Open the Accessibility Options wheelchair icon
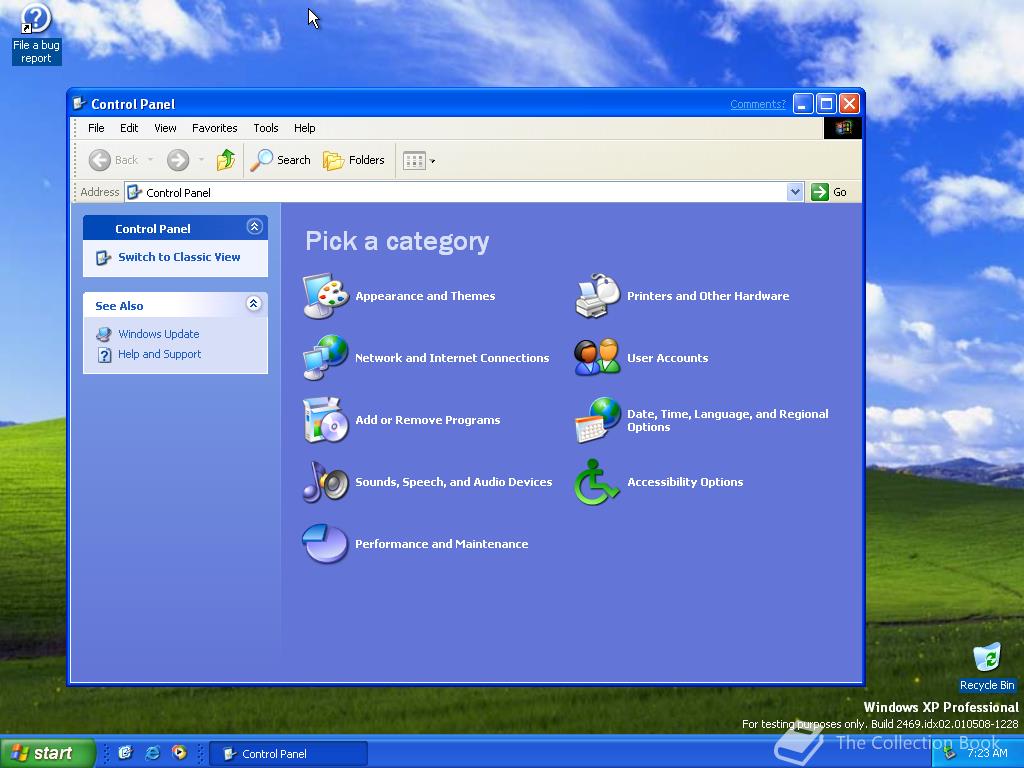The height and width of the screenshot is (768, 1024). pos(596,481)
